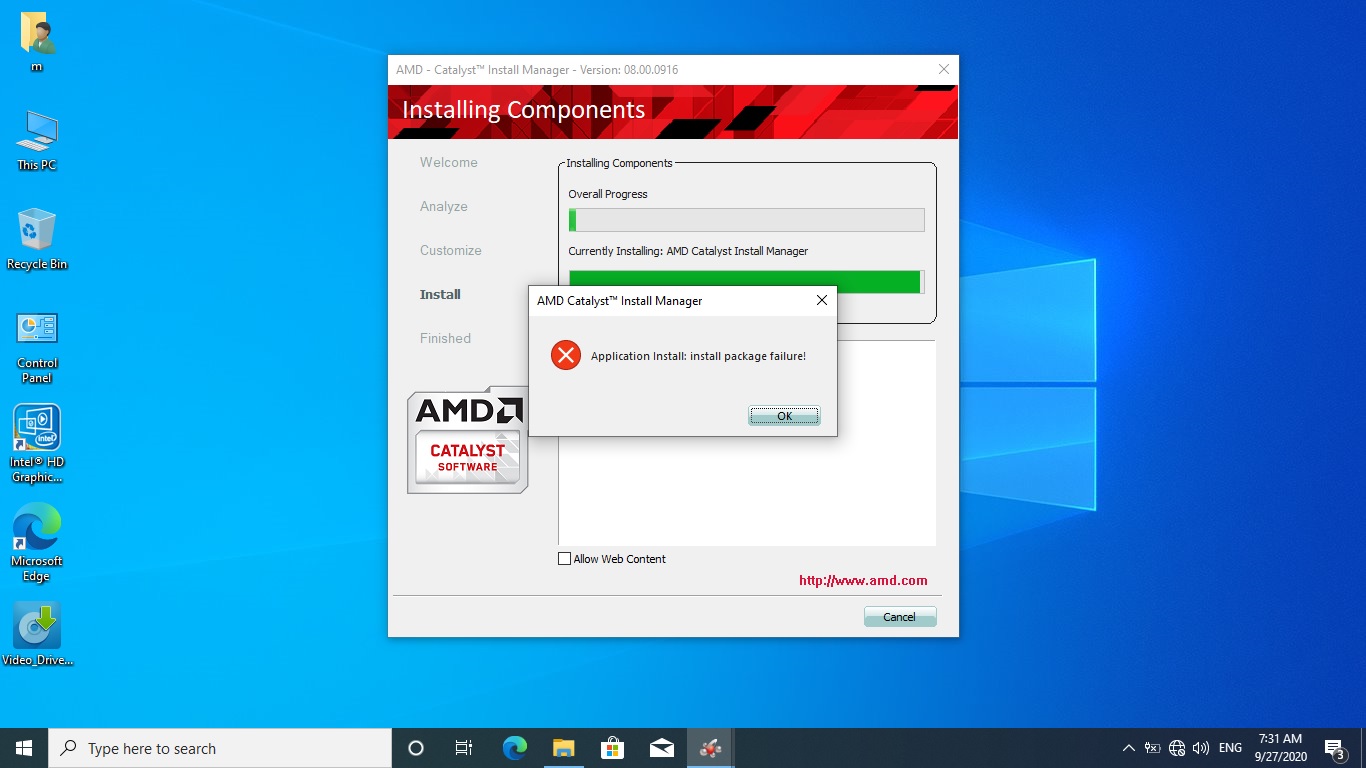Close the AMD Catalyst Install Manager error dialog
Screen dimensions: 1366x768
(x=822, y=300)
